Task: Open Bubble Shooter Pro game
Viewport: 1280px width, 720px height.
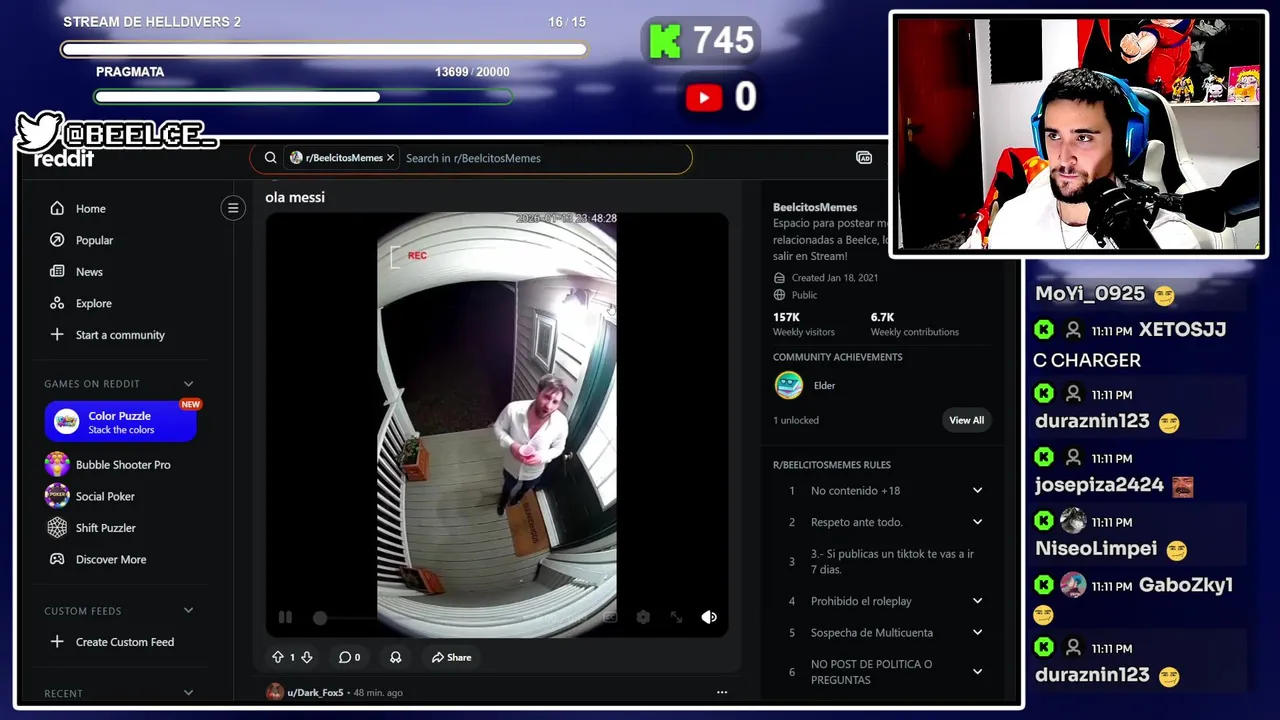Action: point(122,465)
